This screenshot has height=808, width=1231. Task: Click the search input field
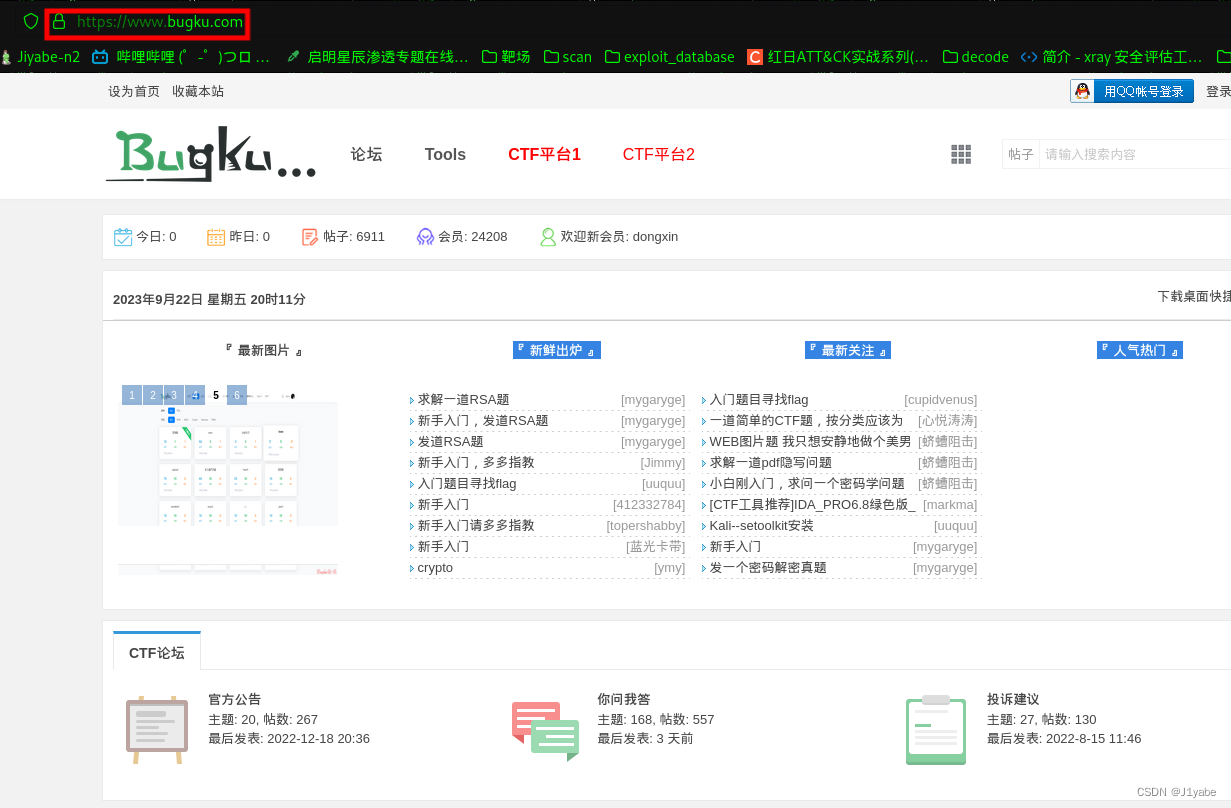click(x=1130, y=154)
